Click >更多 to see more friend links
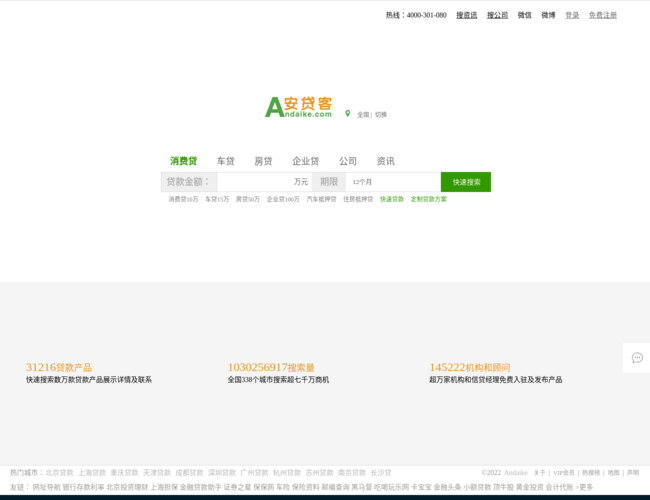Screen dimensions: 650x500 584,487
